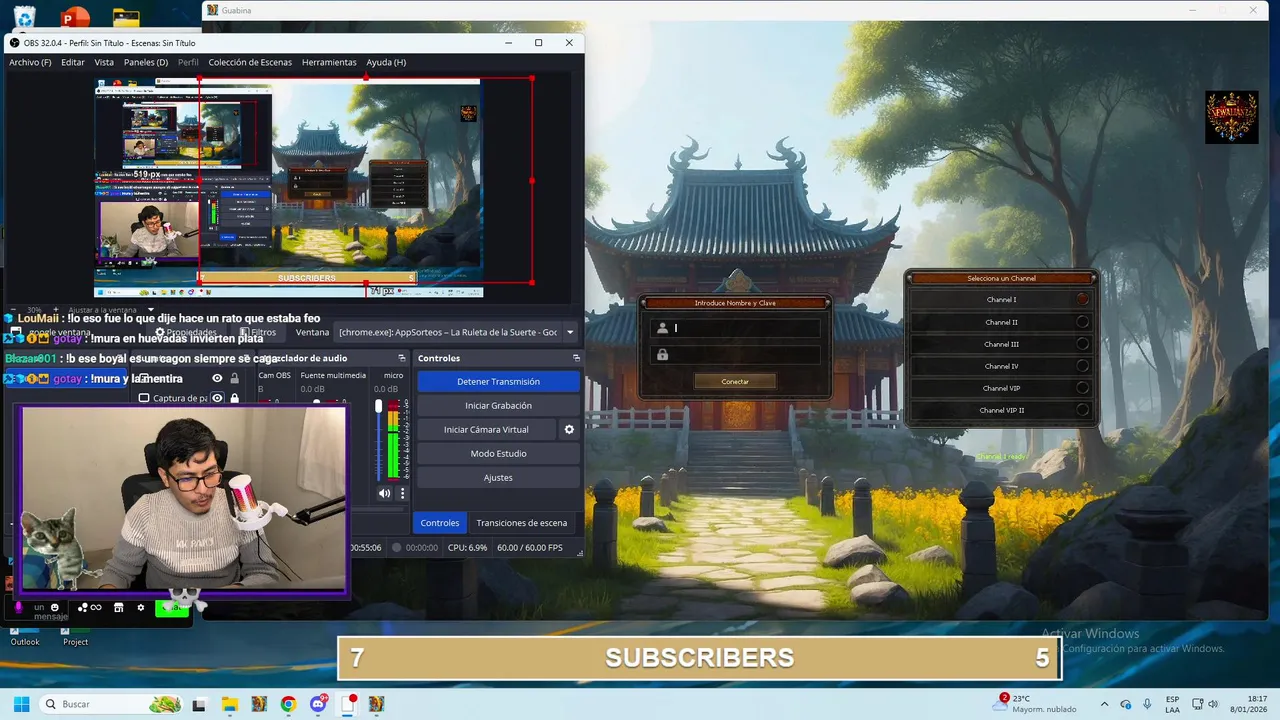
Task: Click Detener Transmisión button
Action: (x=498, y=381)
